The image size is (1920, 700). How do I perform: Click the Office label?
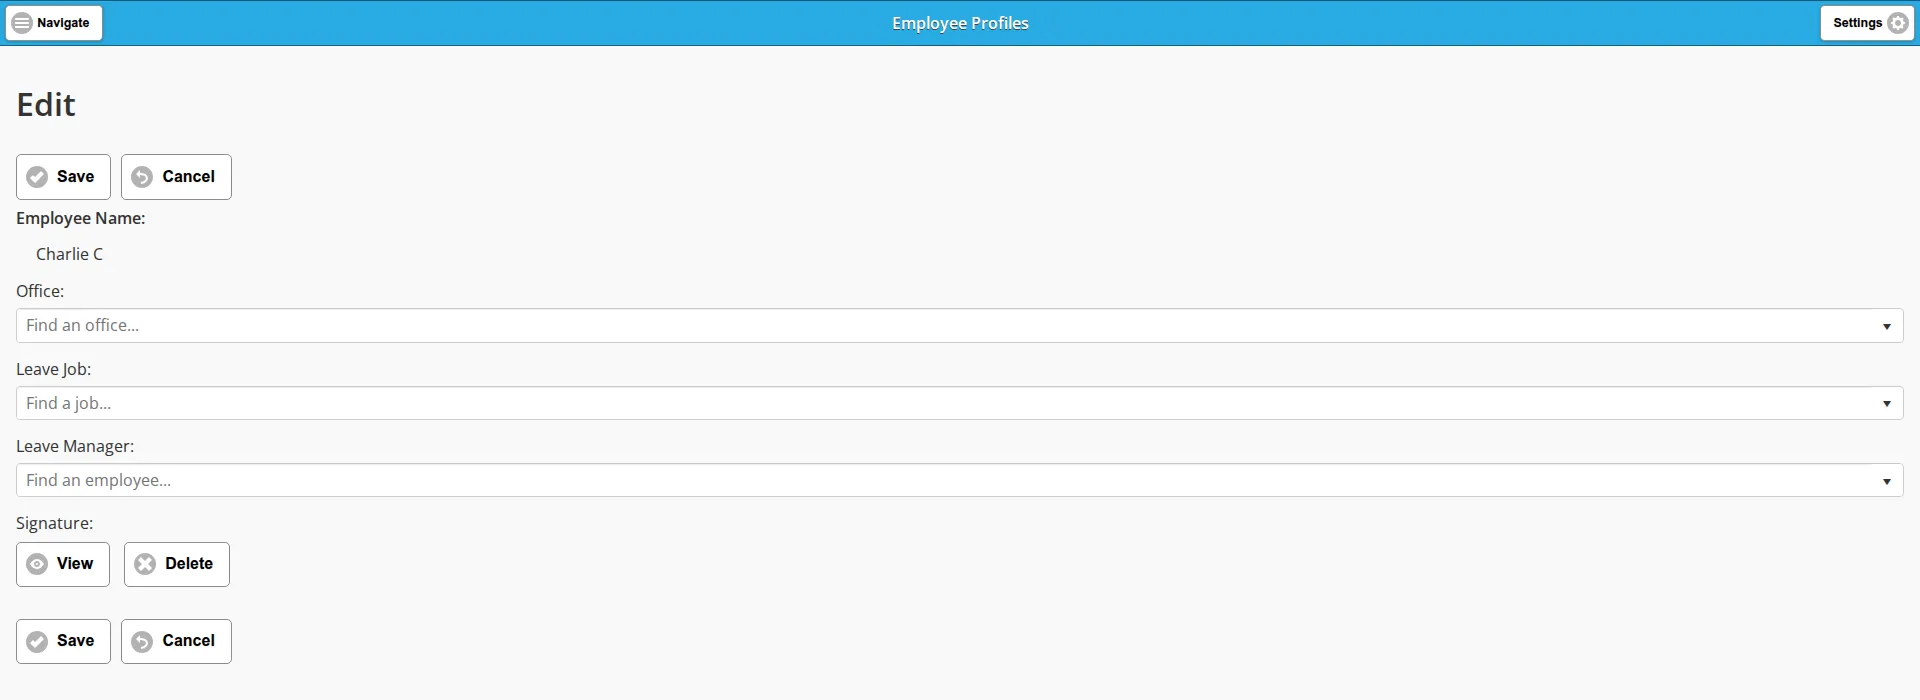[x=40, y=291]
